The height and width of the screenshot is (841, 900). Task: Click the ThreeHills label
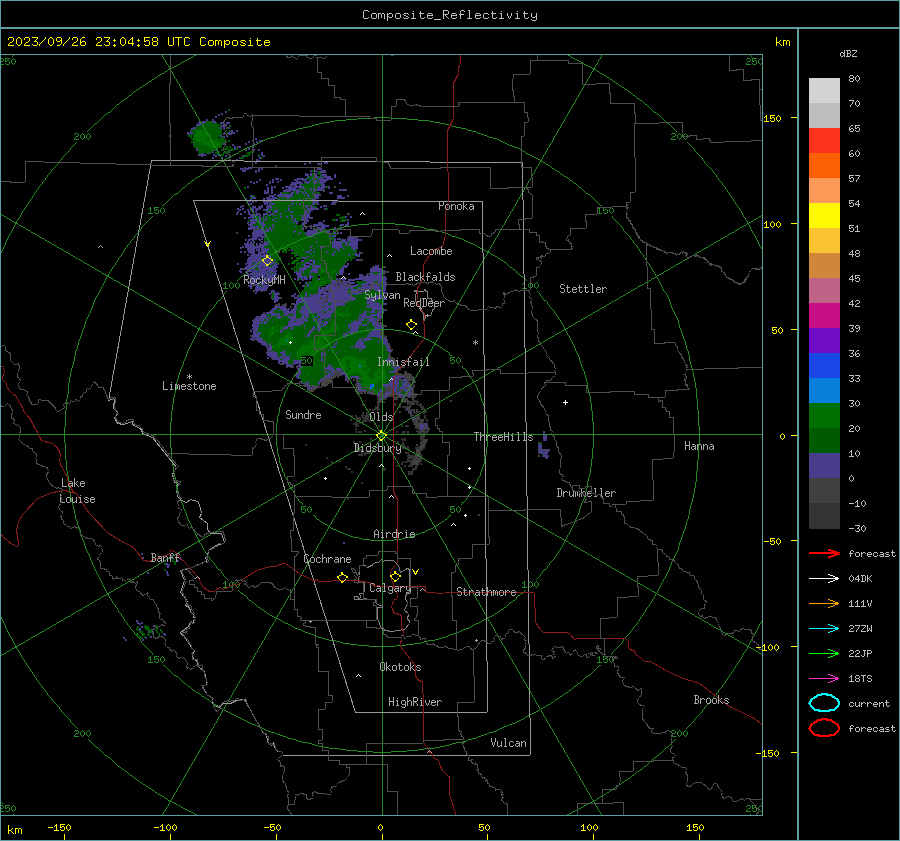click(503, 437)
